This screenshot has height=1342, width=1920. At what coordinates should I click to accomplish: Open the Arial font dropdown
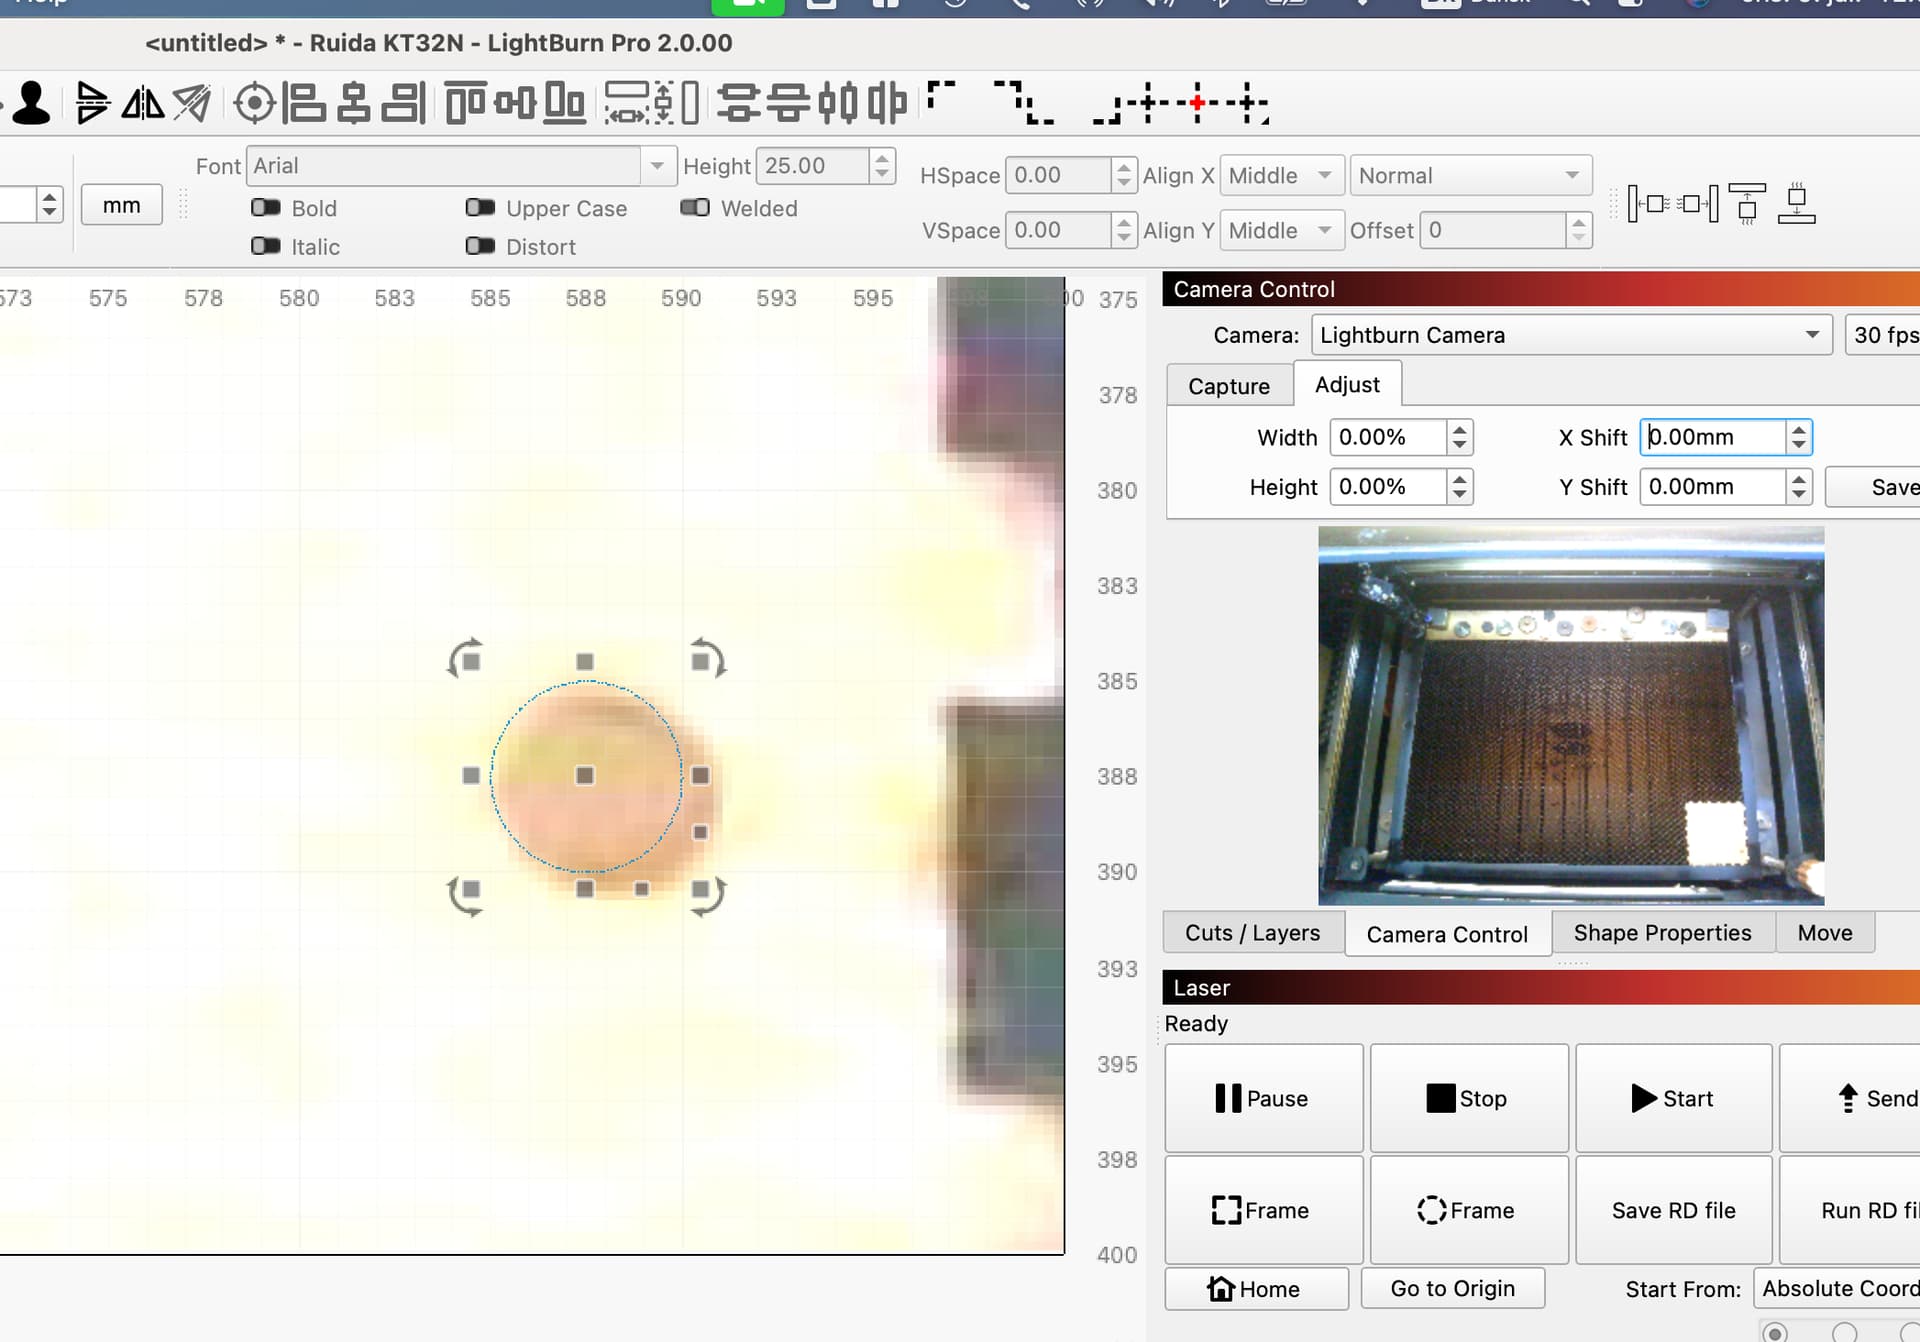click(x=458, y=166)
